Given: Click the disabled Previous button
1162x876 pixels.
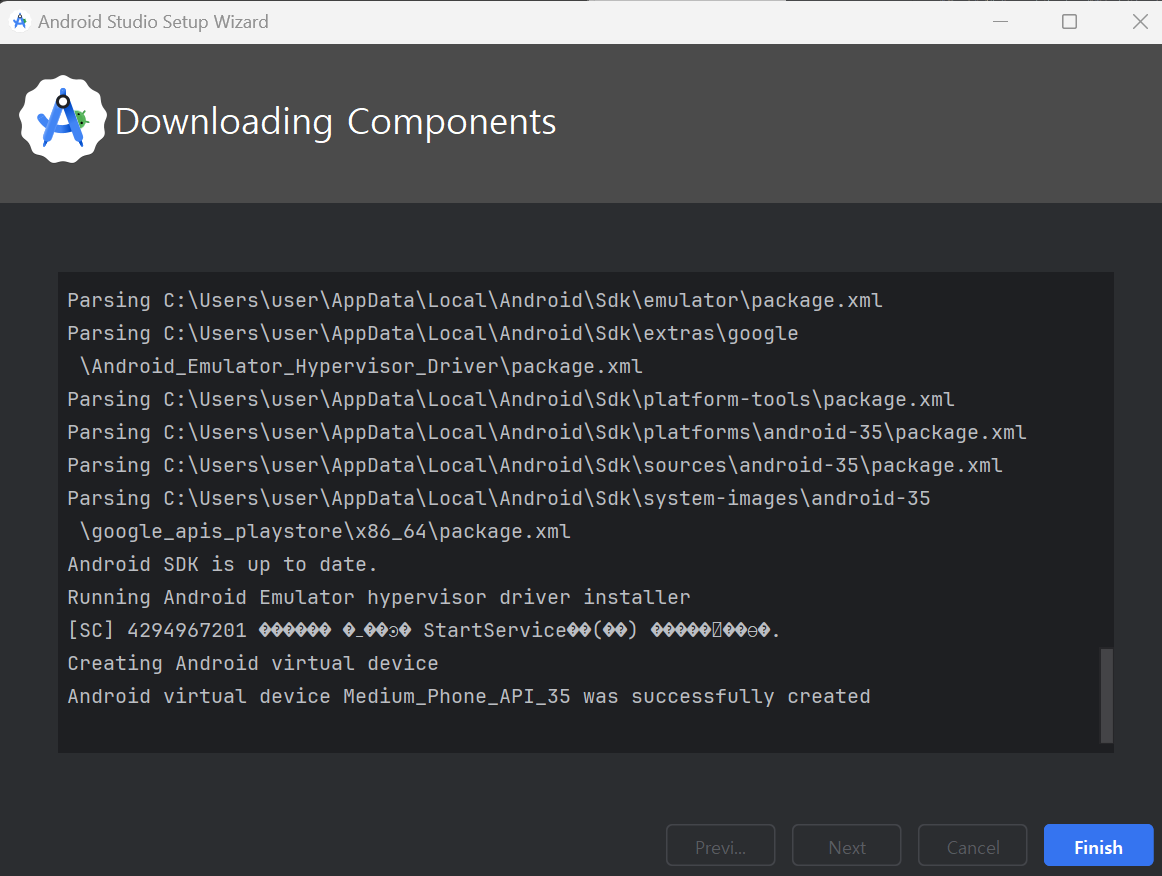Looking at the screenshot, I should click(x=720, y=846).
